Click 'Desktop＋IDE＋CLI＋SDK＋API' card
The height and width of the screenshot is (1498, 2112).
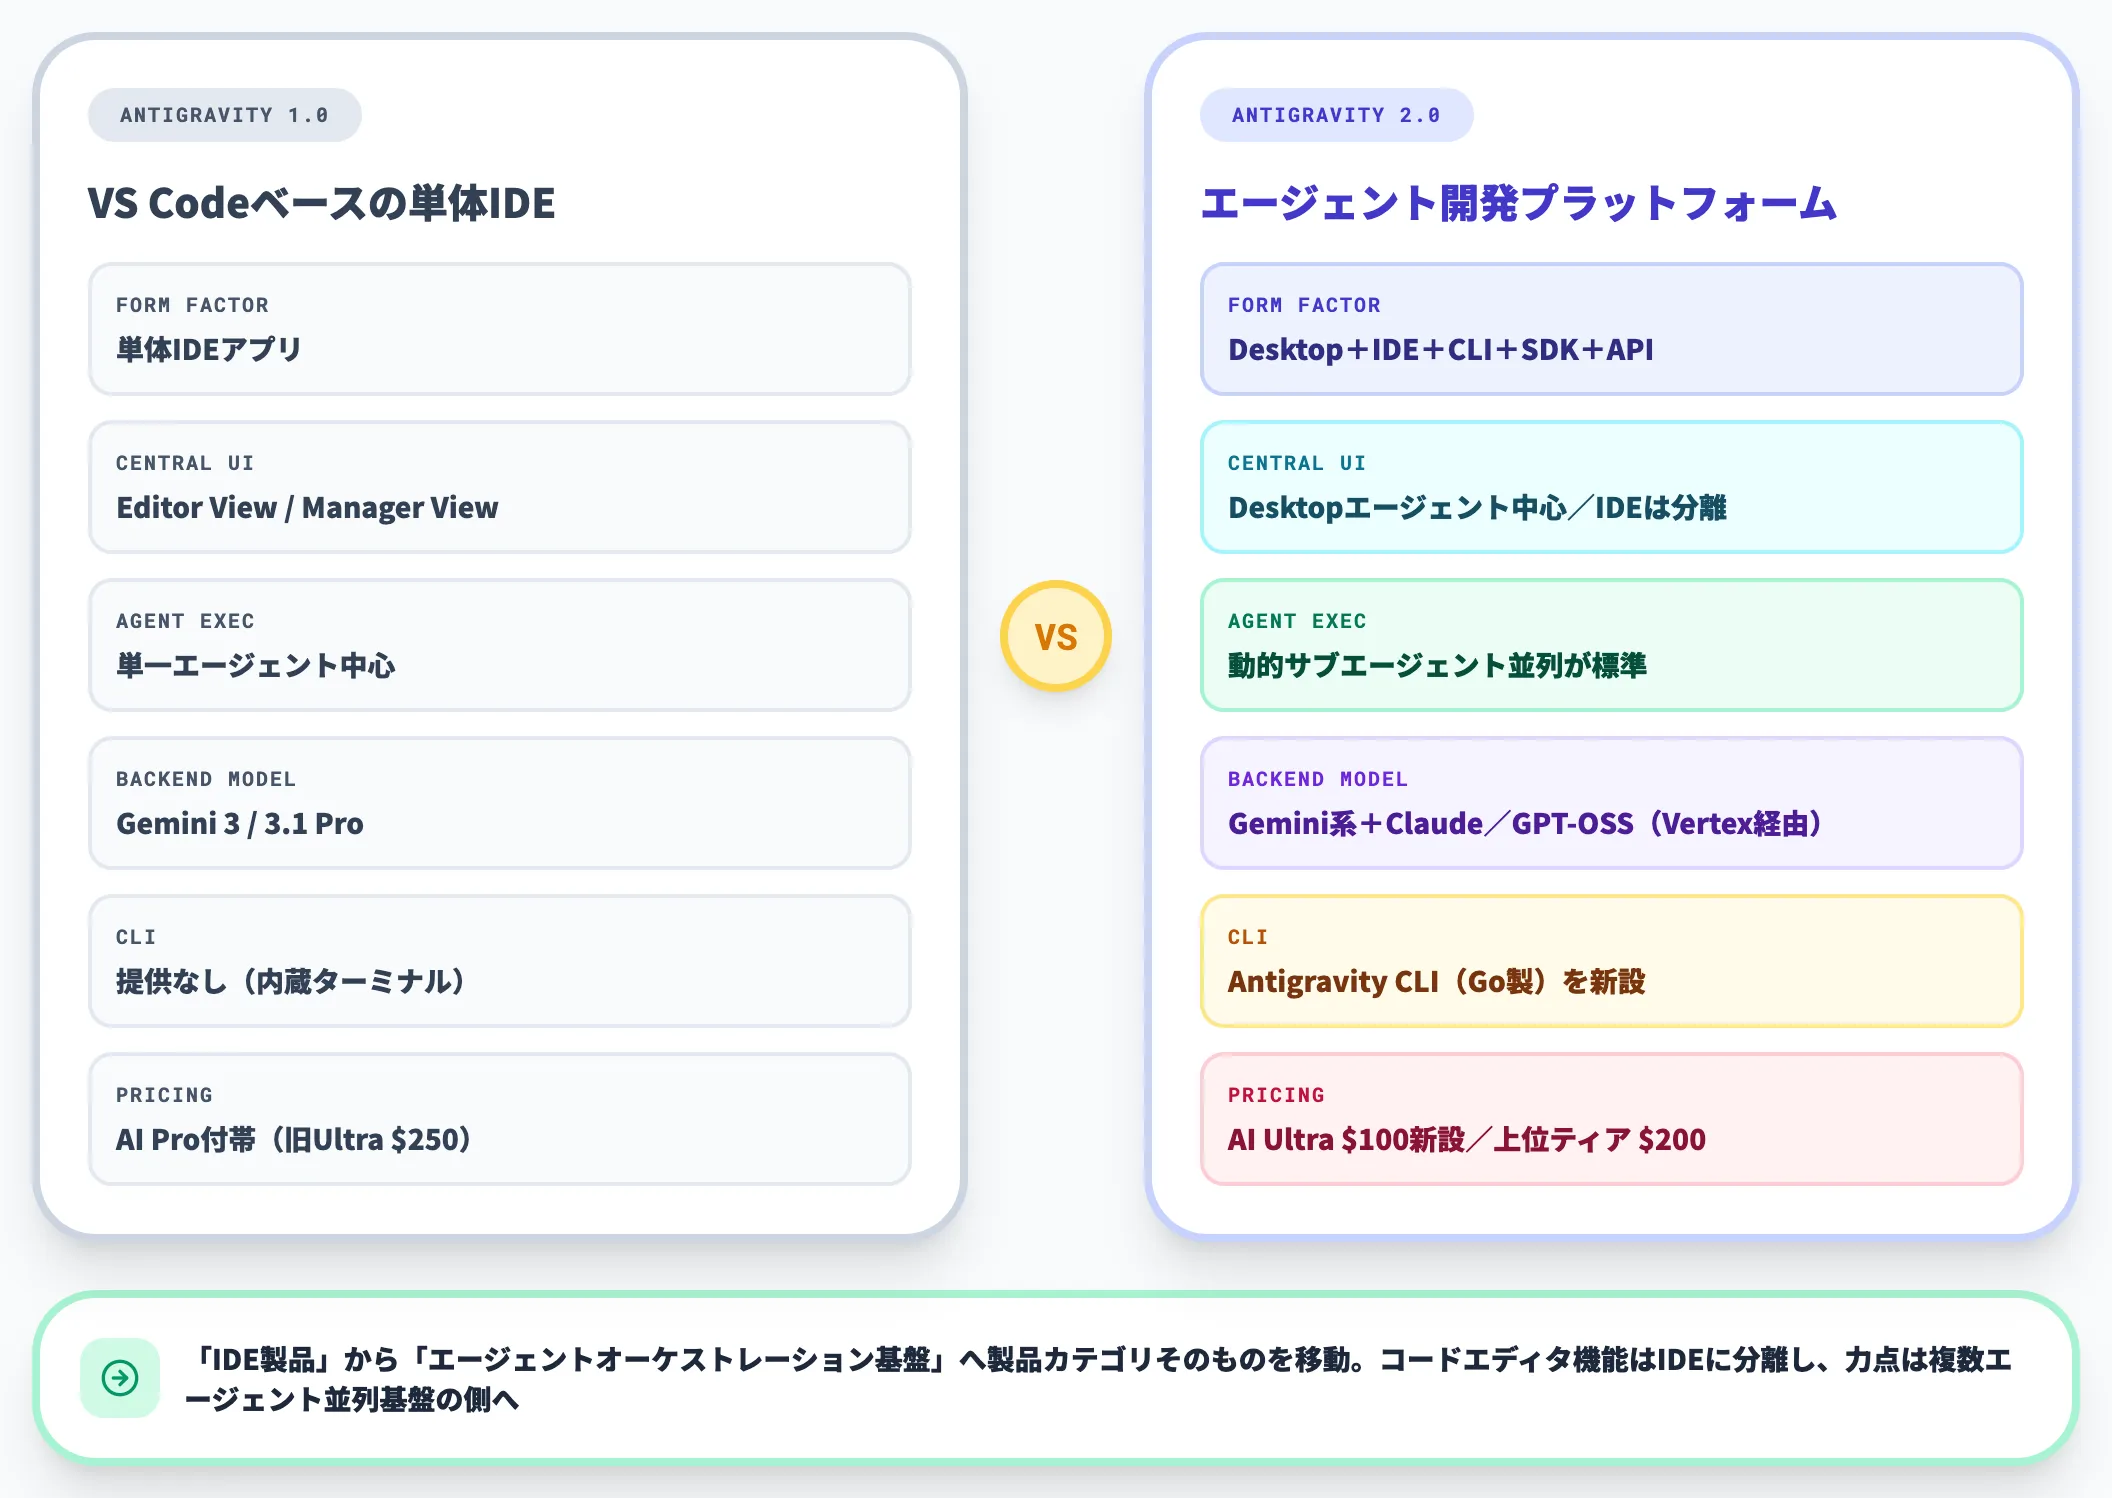1612,329
